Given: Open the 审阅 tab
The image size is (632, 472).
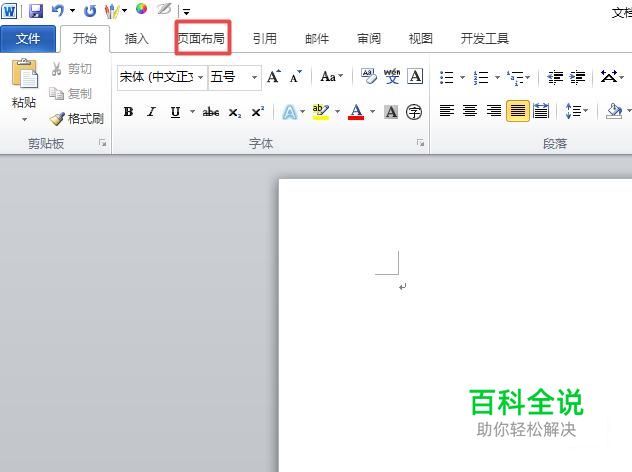Looking at the screenshot, I should (369, 39).
